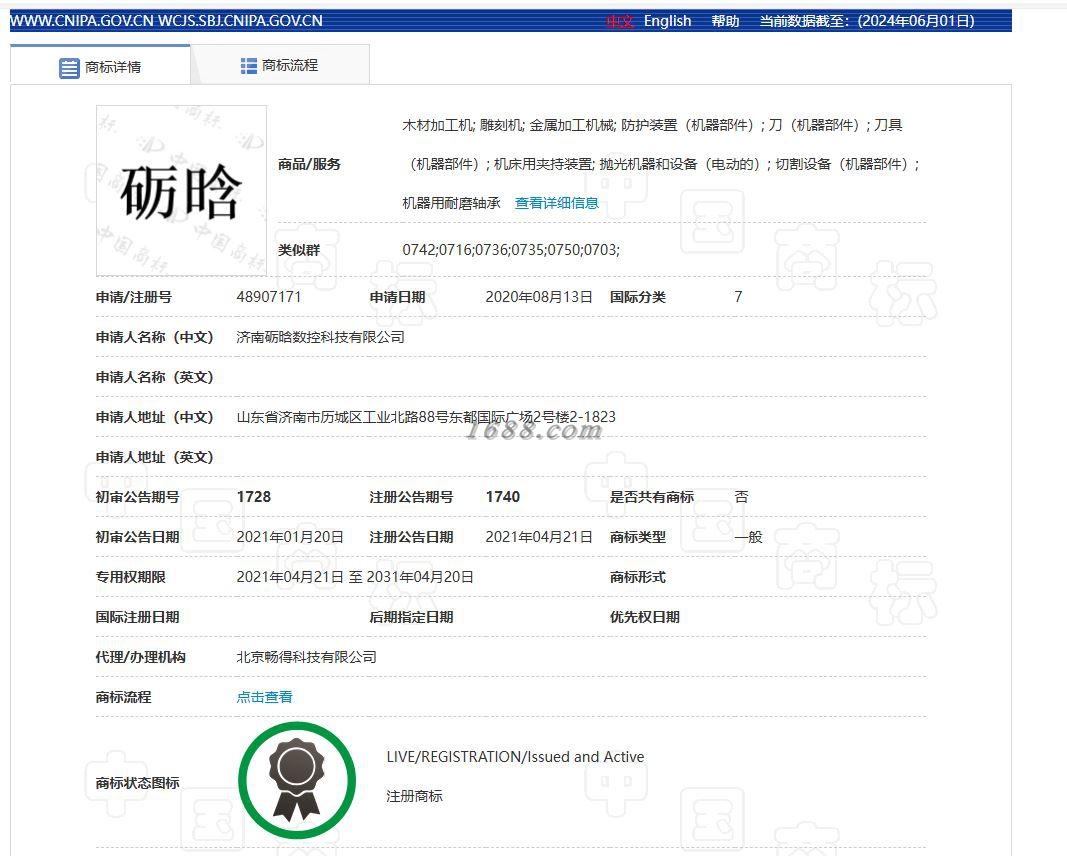1067x856 pixels.
Task: Click the 商品/服务 field label
Action: tap(310, 164)
